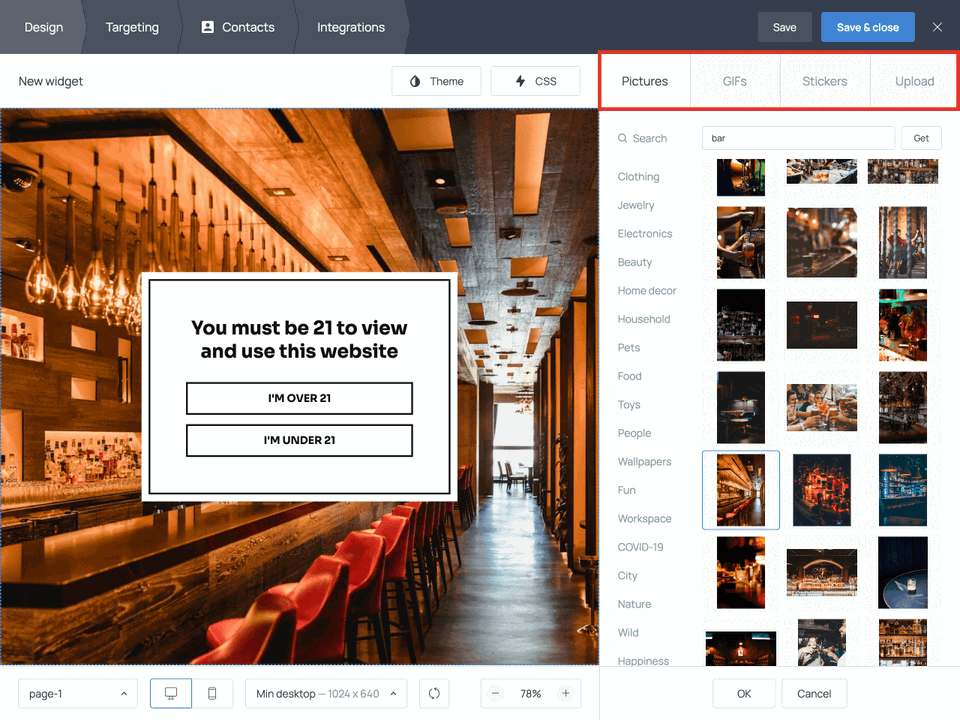Select the Food image category
This screenshot has width=960, height=720.
(629, 376)
